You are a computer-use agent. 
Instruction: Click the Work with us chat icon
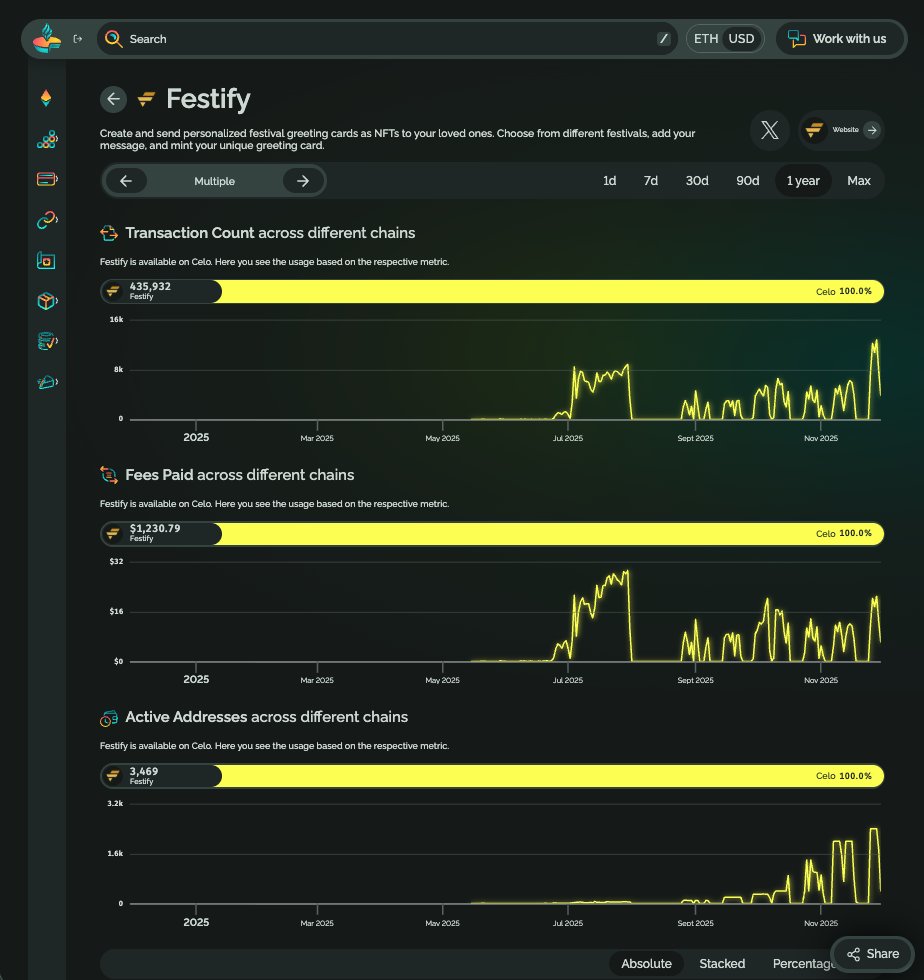click(796, 39)
